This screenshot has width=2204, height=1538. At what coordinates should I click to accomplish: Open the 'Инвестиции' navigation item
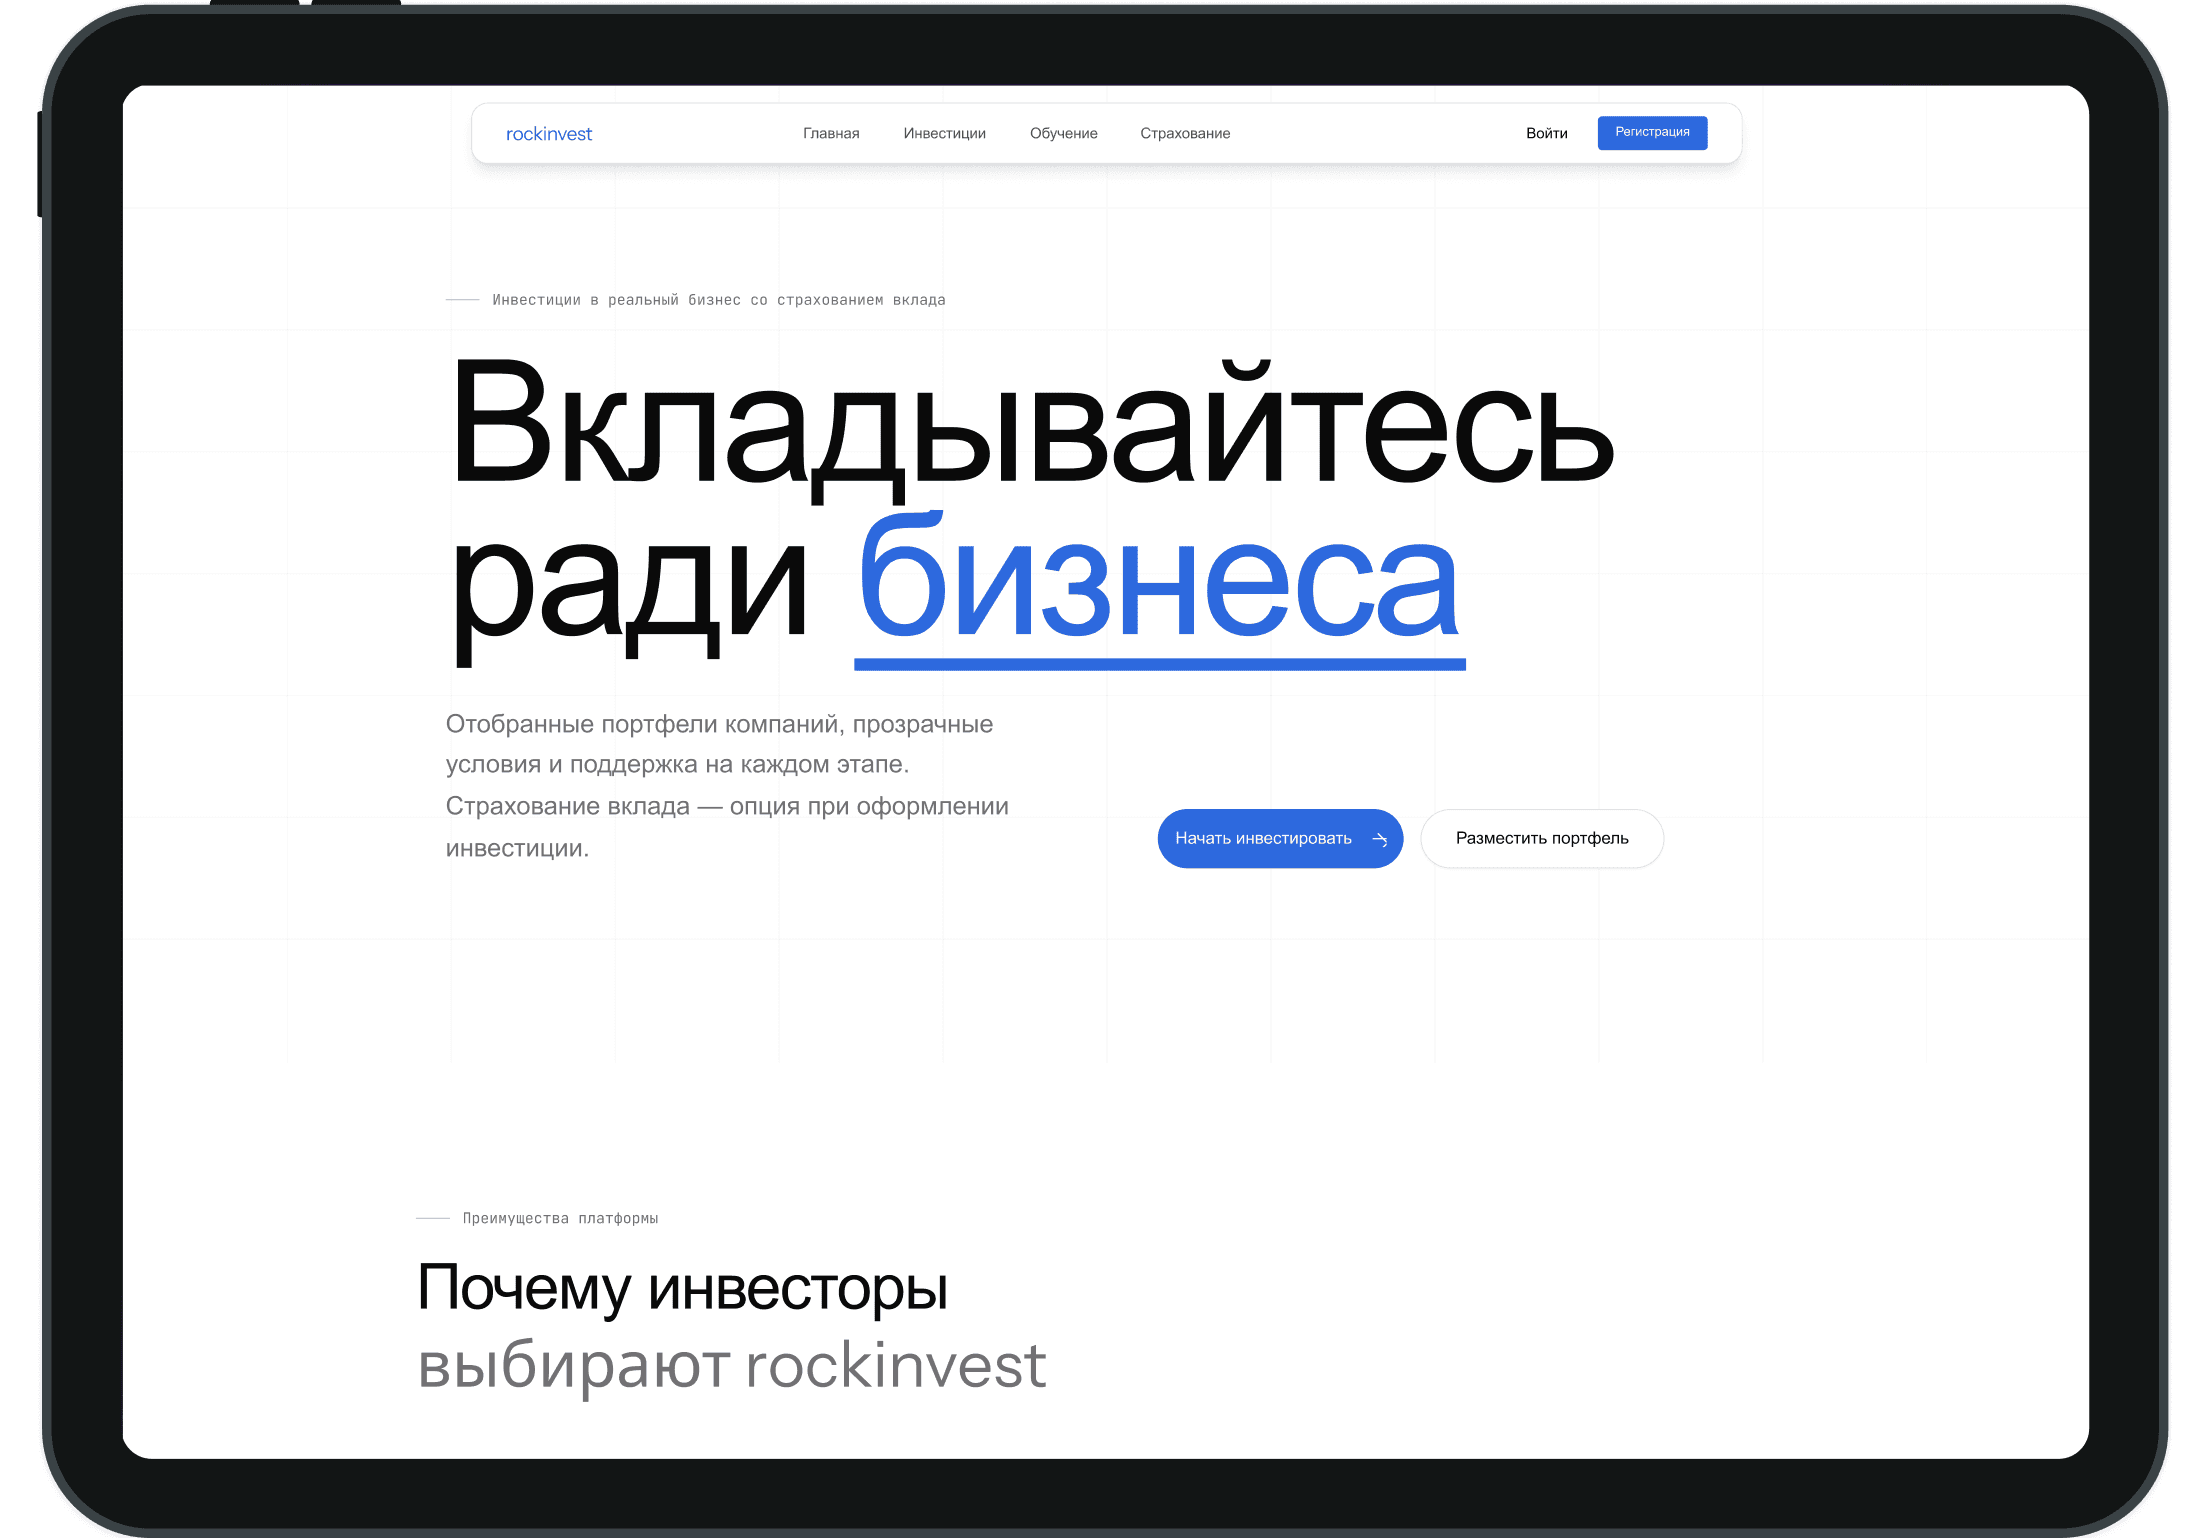tap(945, 133)
